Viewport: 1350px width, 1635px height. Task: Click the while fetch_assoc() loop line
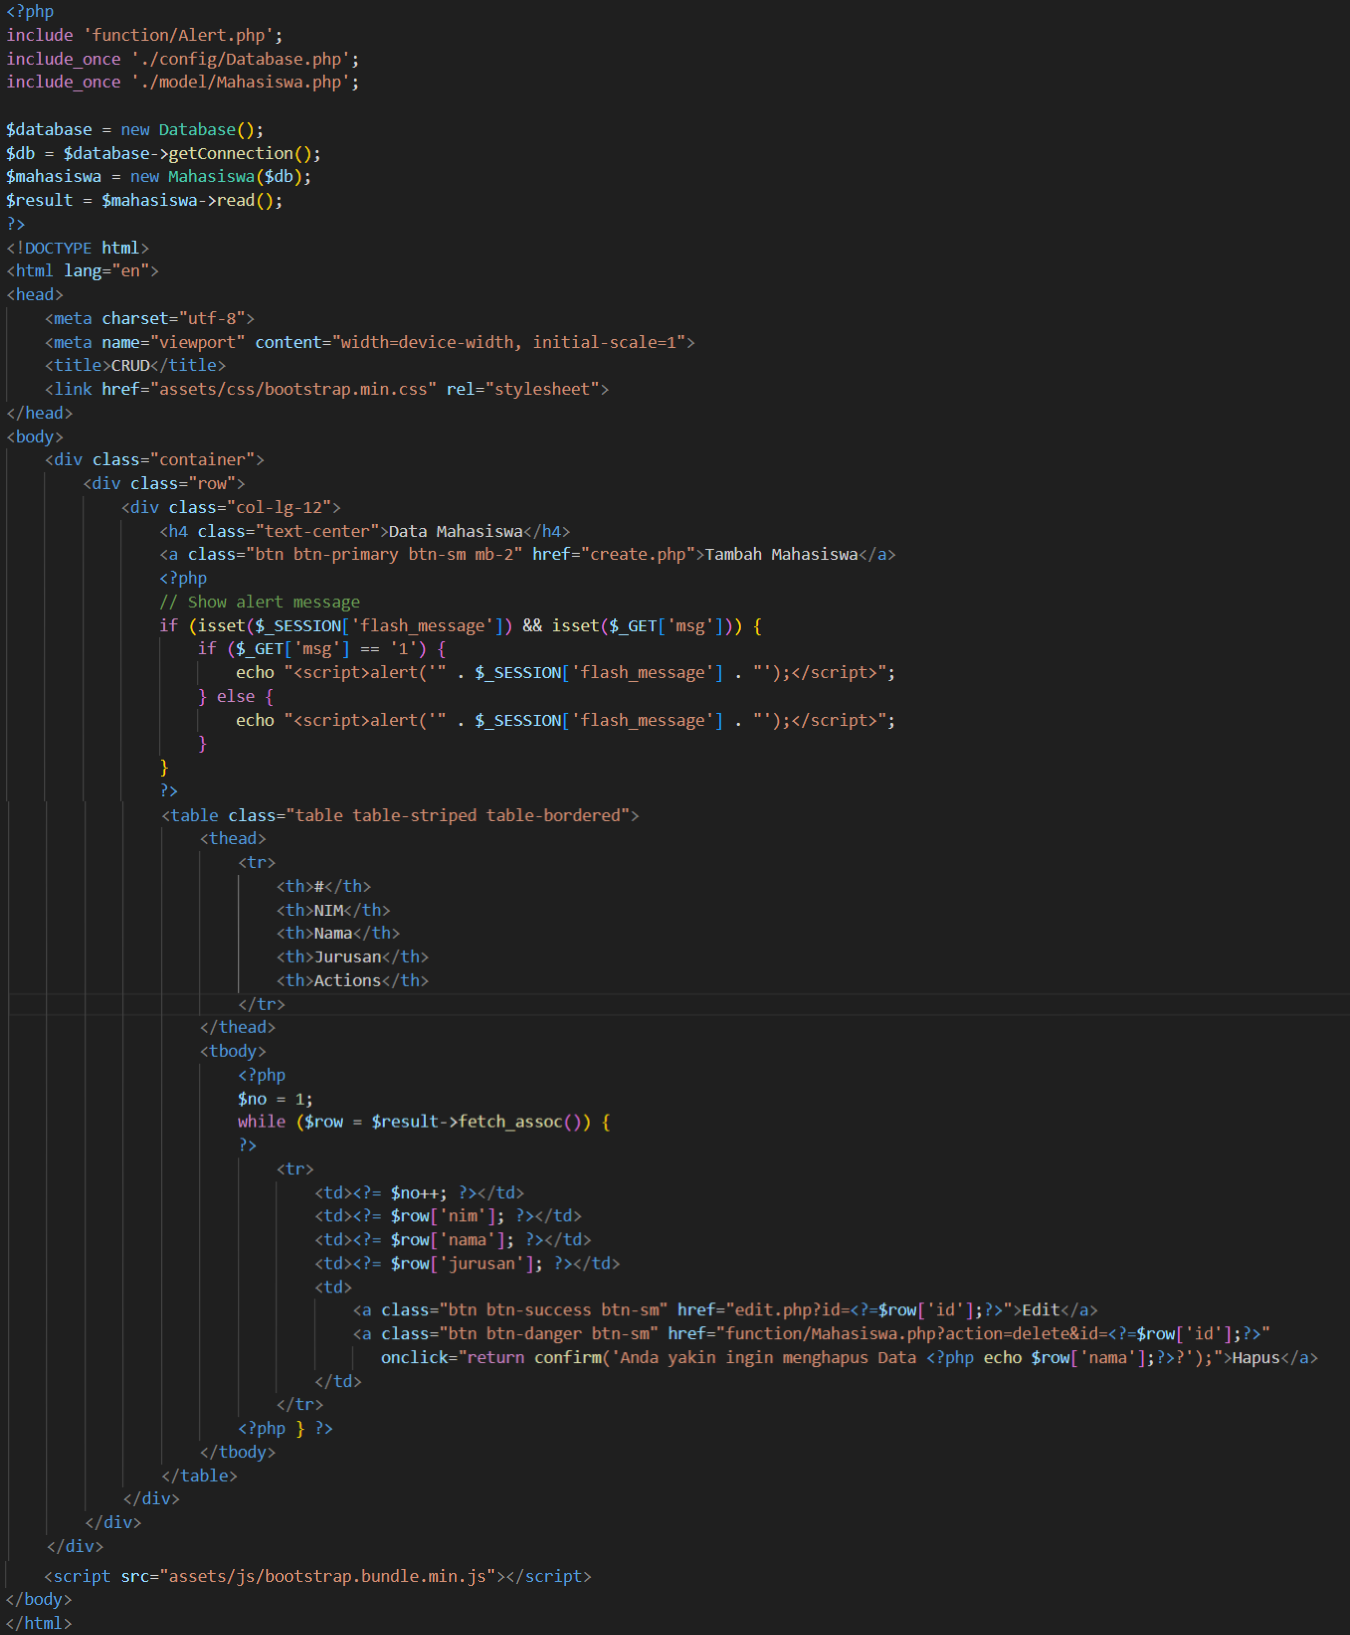(424, 1122)
